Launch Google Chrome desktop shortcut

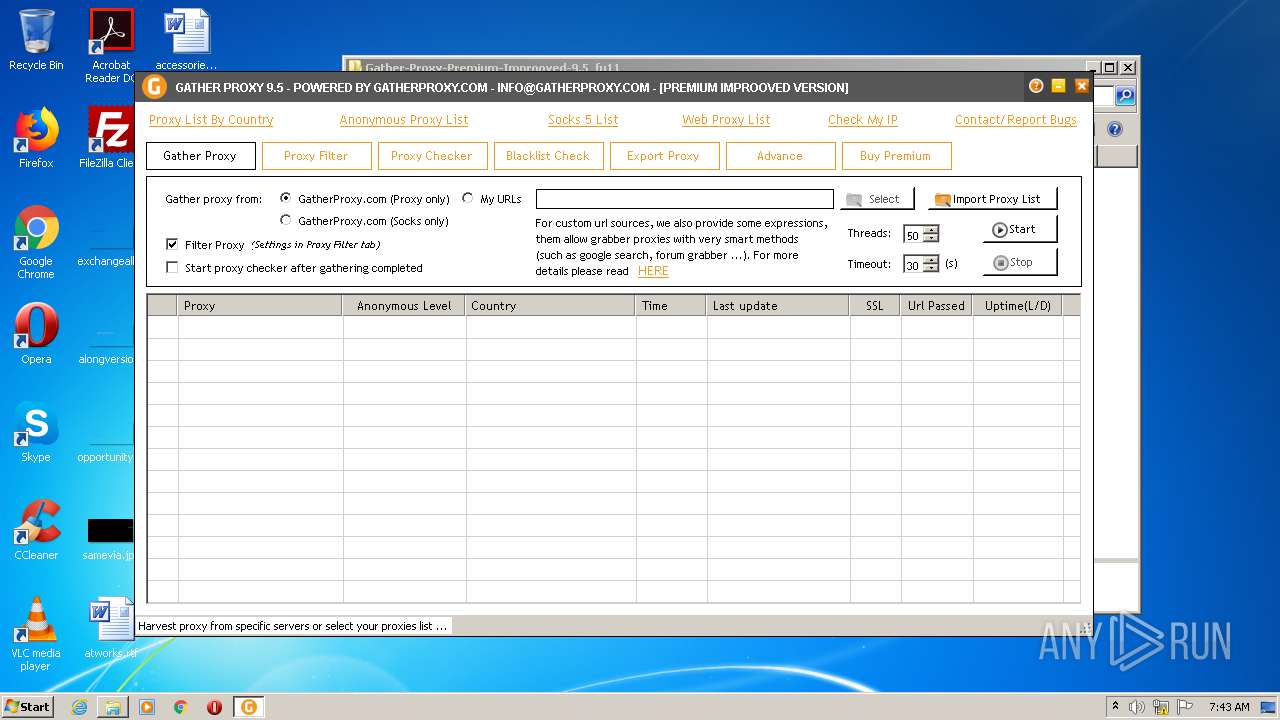36,242
